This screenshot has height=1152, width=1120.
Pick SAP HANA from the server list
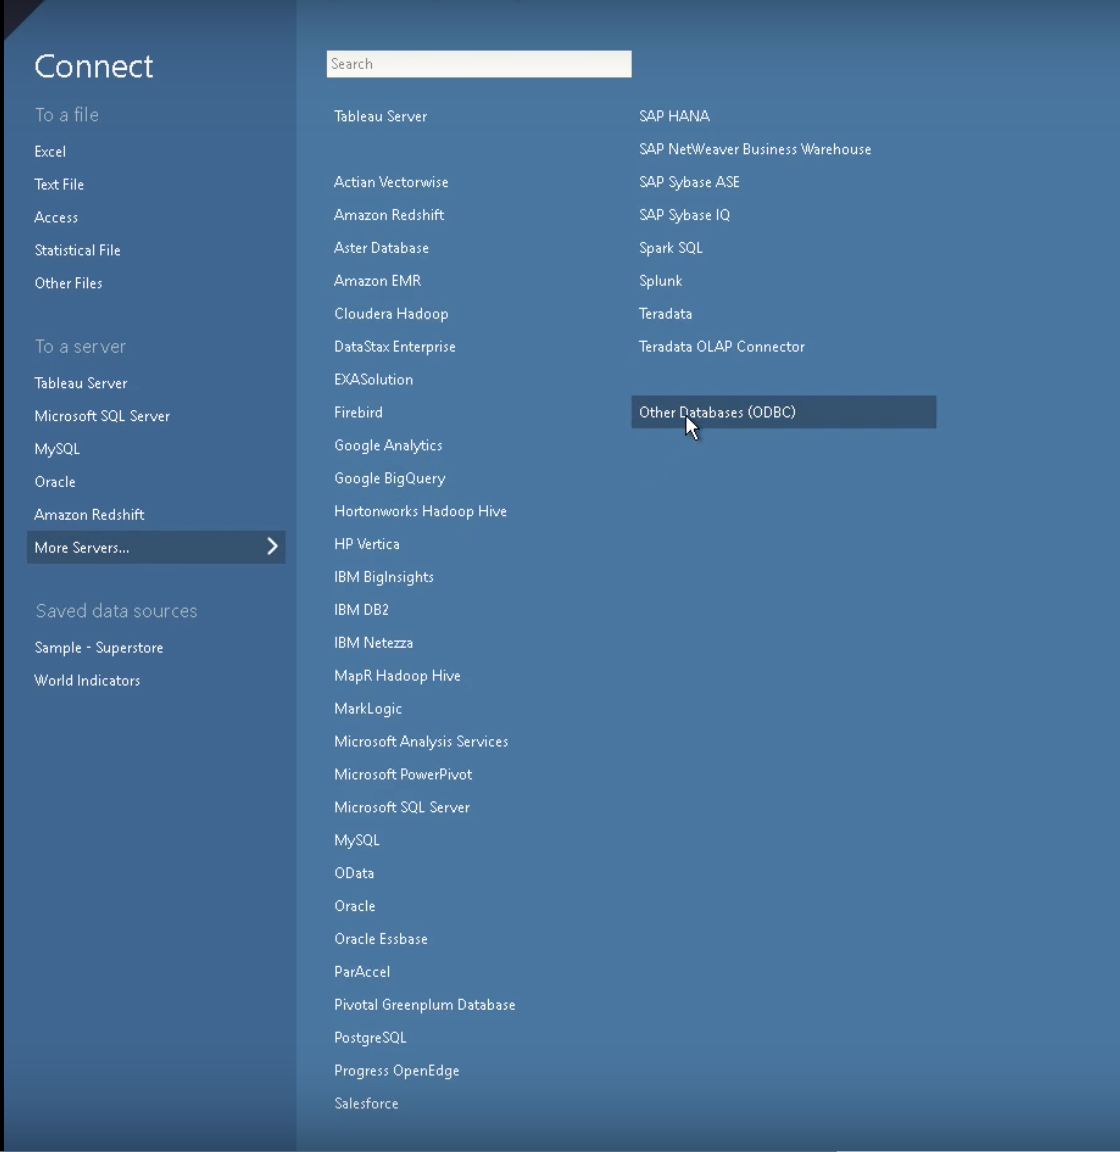click(x=674, y=116)
